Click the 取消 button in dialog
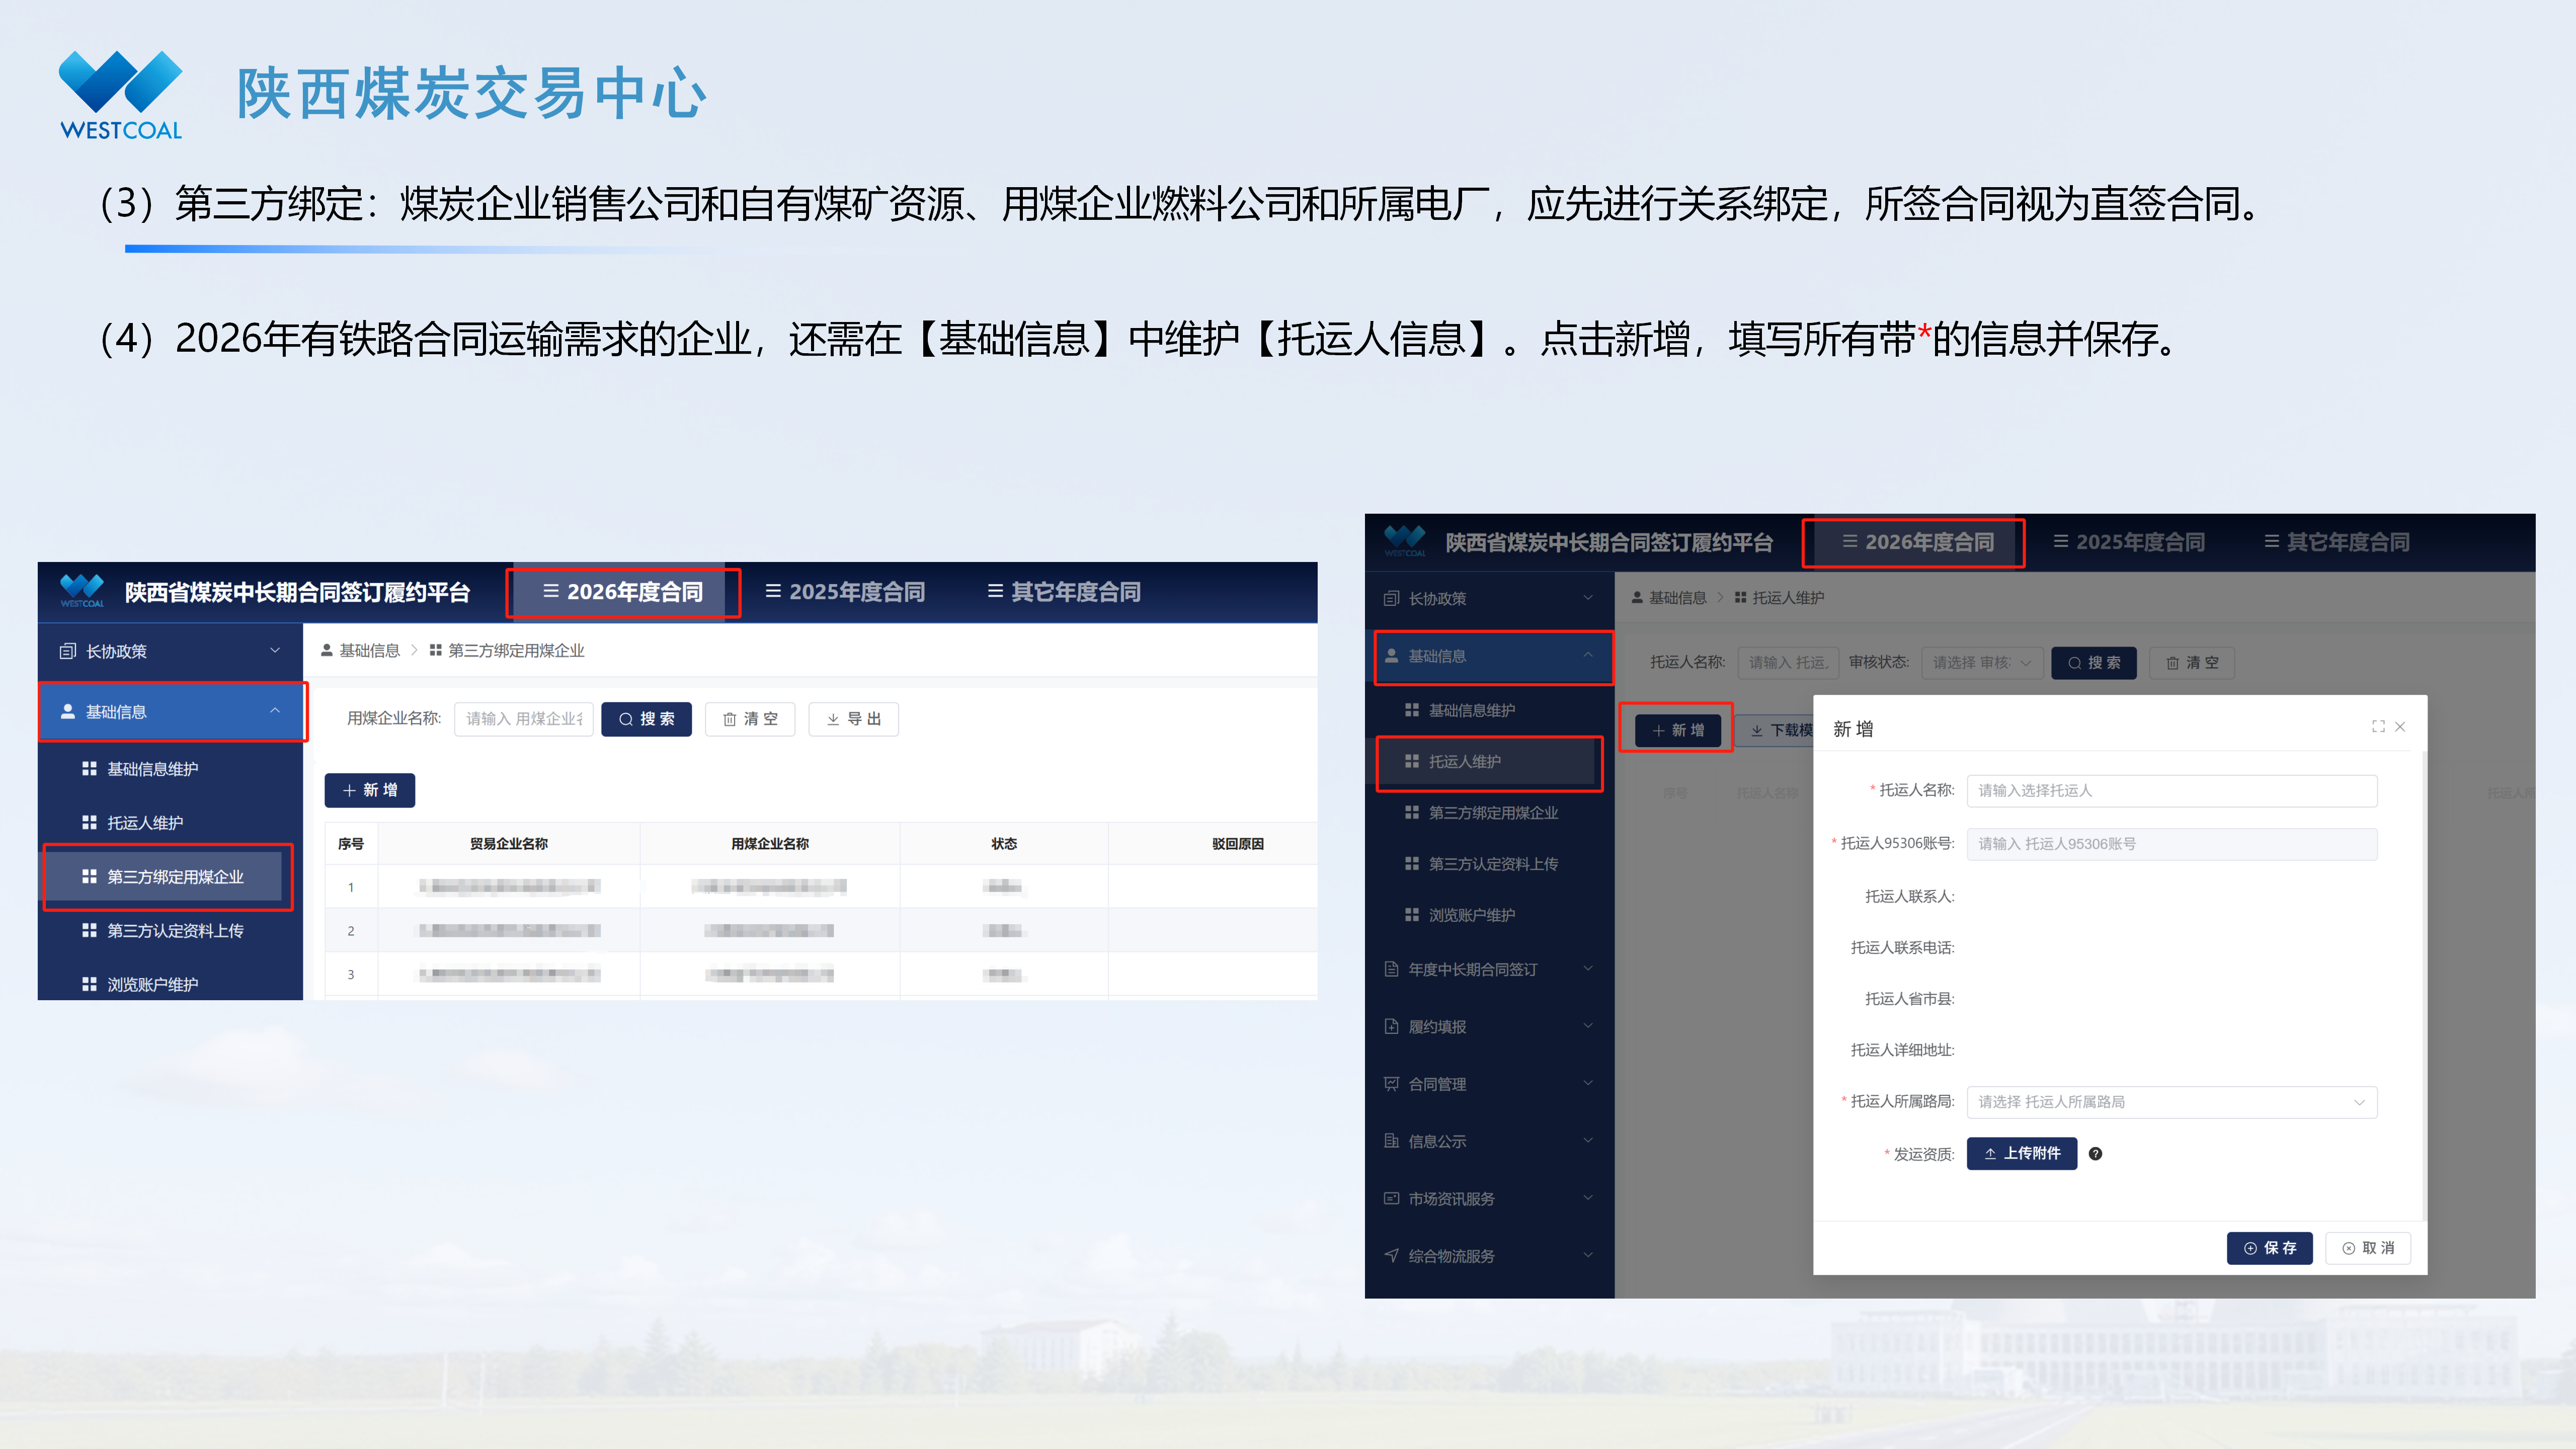 (x=2368, y=1248)
